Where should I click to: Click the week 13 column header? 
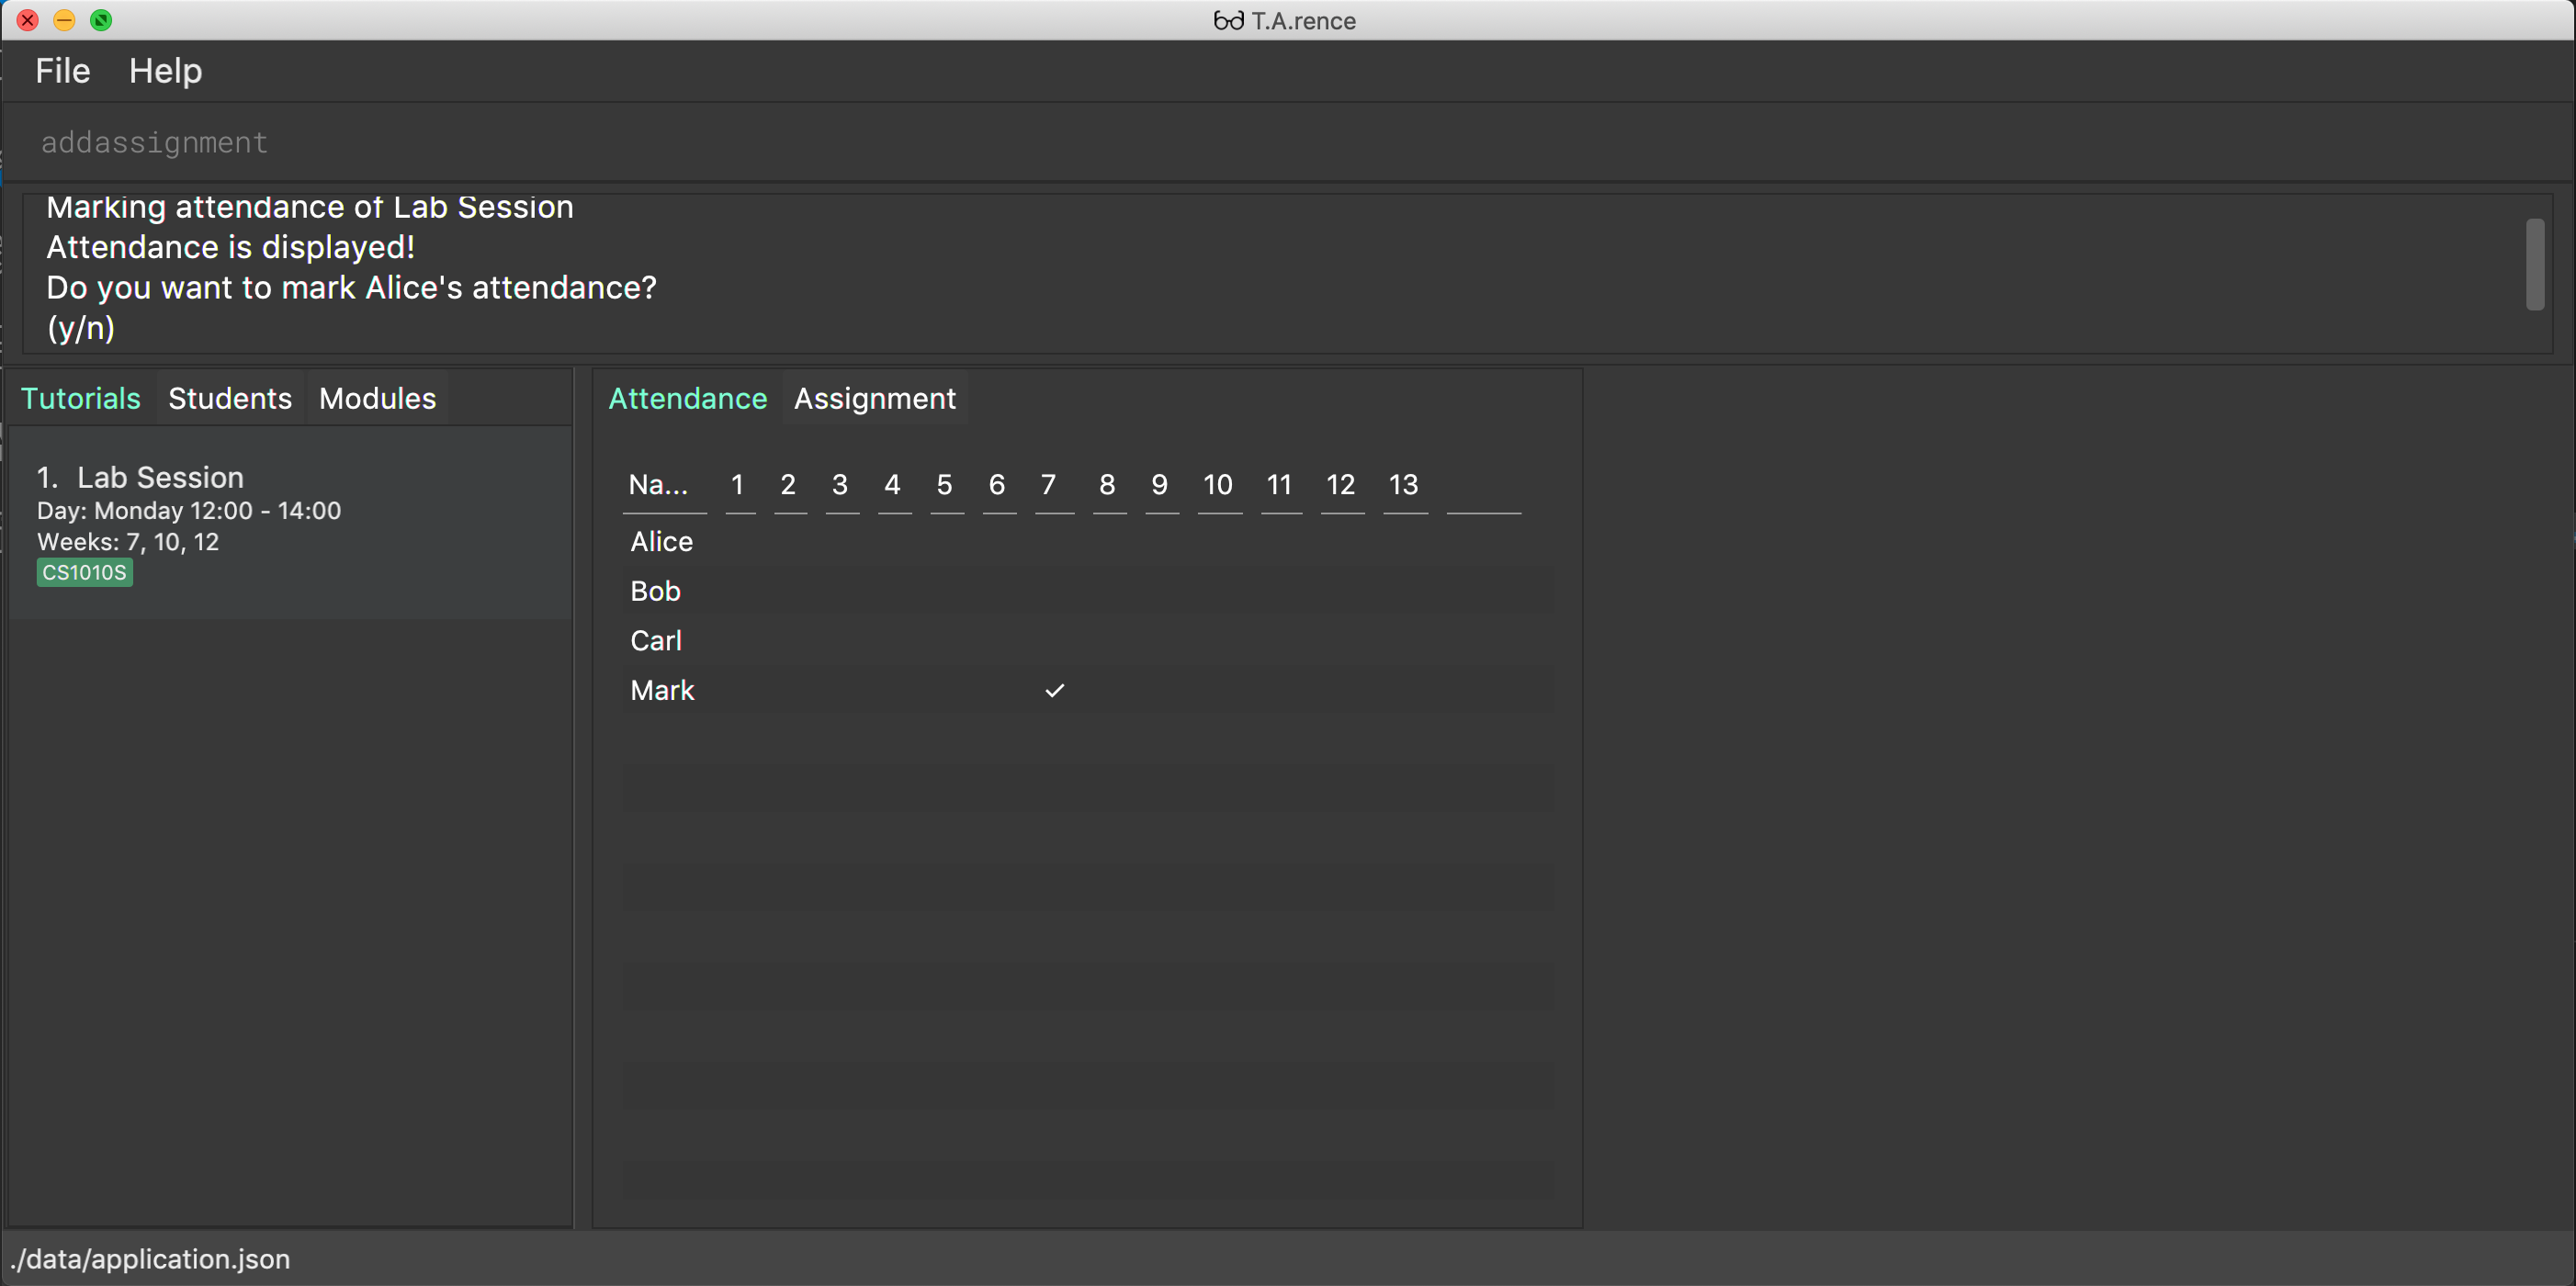tap(1404, 485)
